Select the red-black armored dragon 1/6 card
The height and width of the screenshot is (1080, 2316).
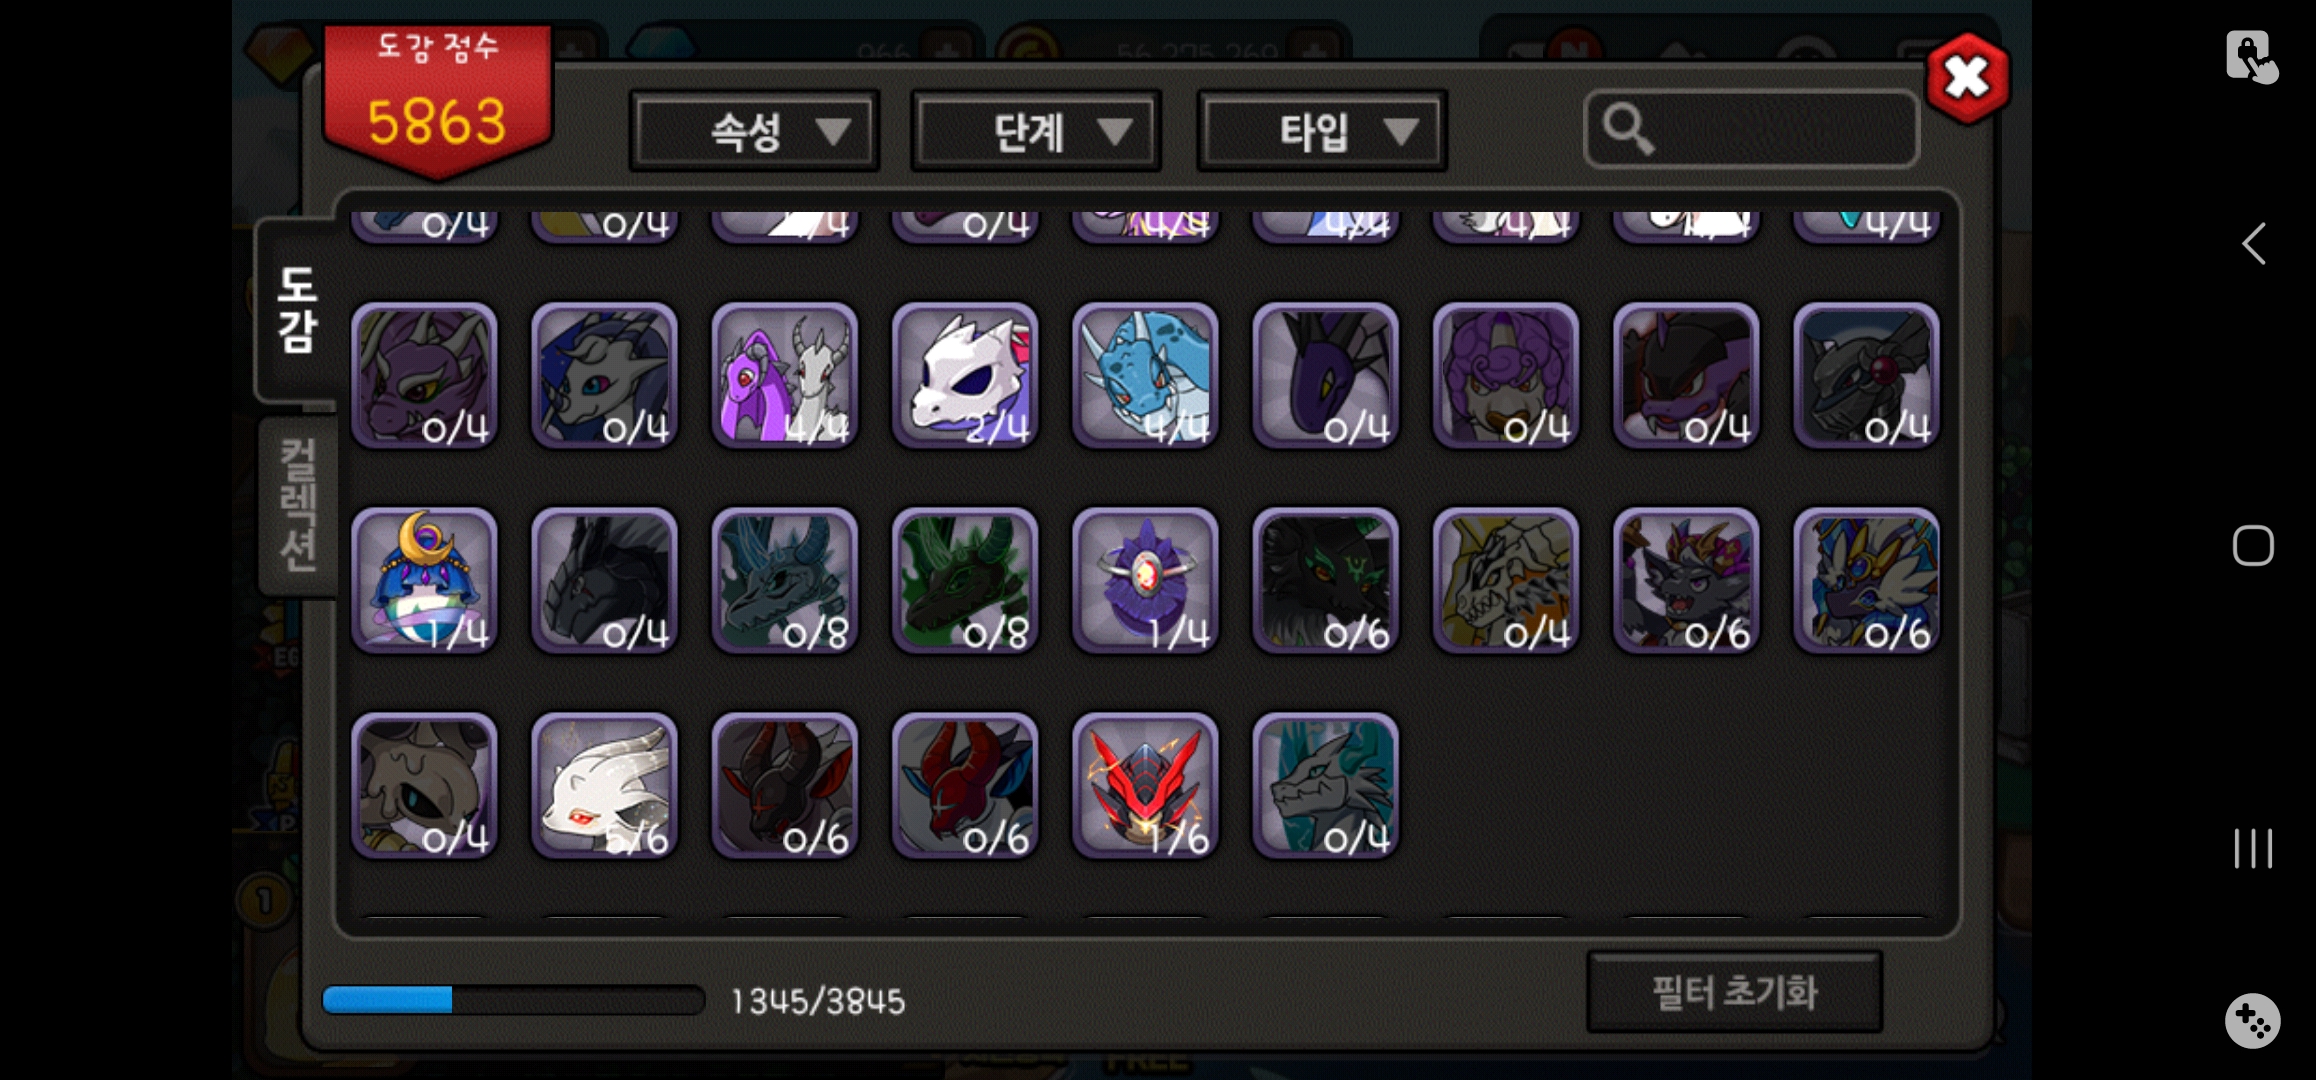tap(1145, 786)
